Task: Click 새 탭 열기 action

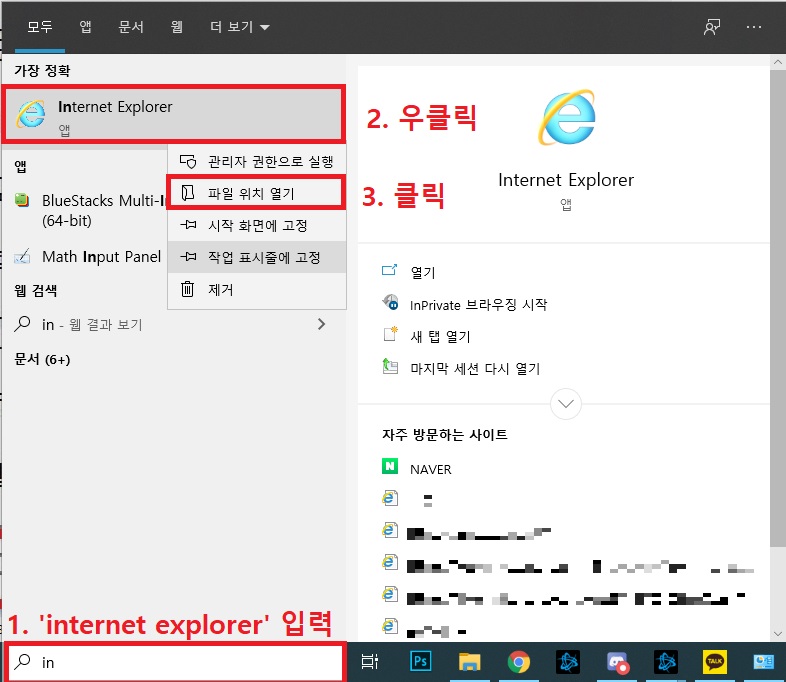Action: [440, 336]
